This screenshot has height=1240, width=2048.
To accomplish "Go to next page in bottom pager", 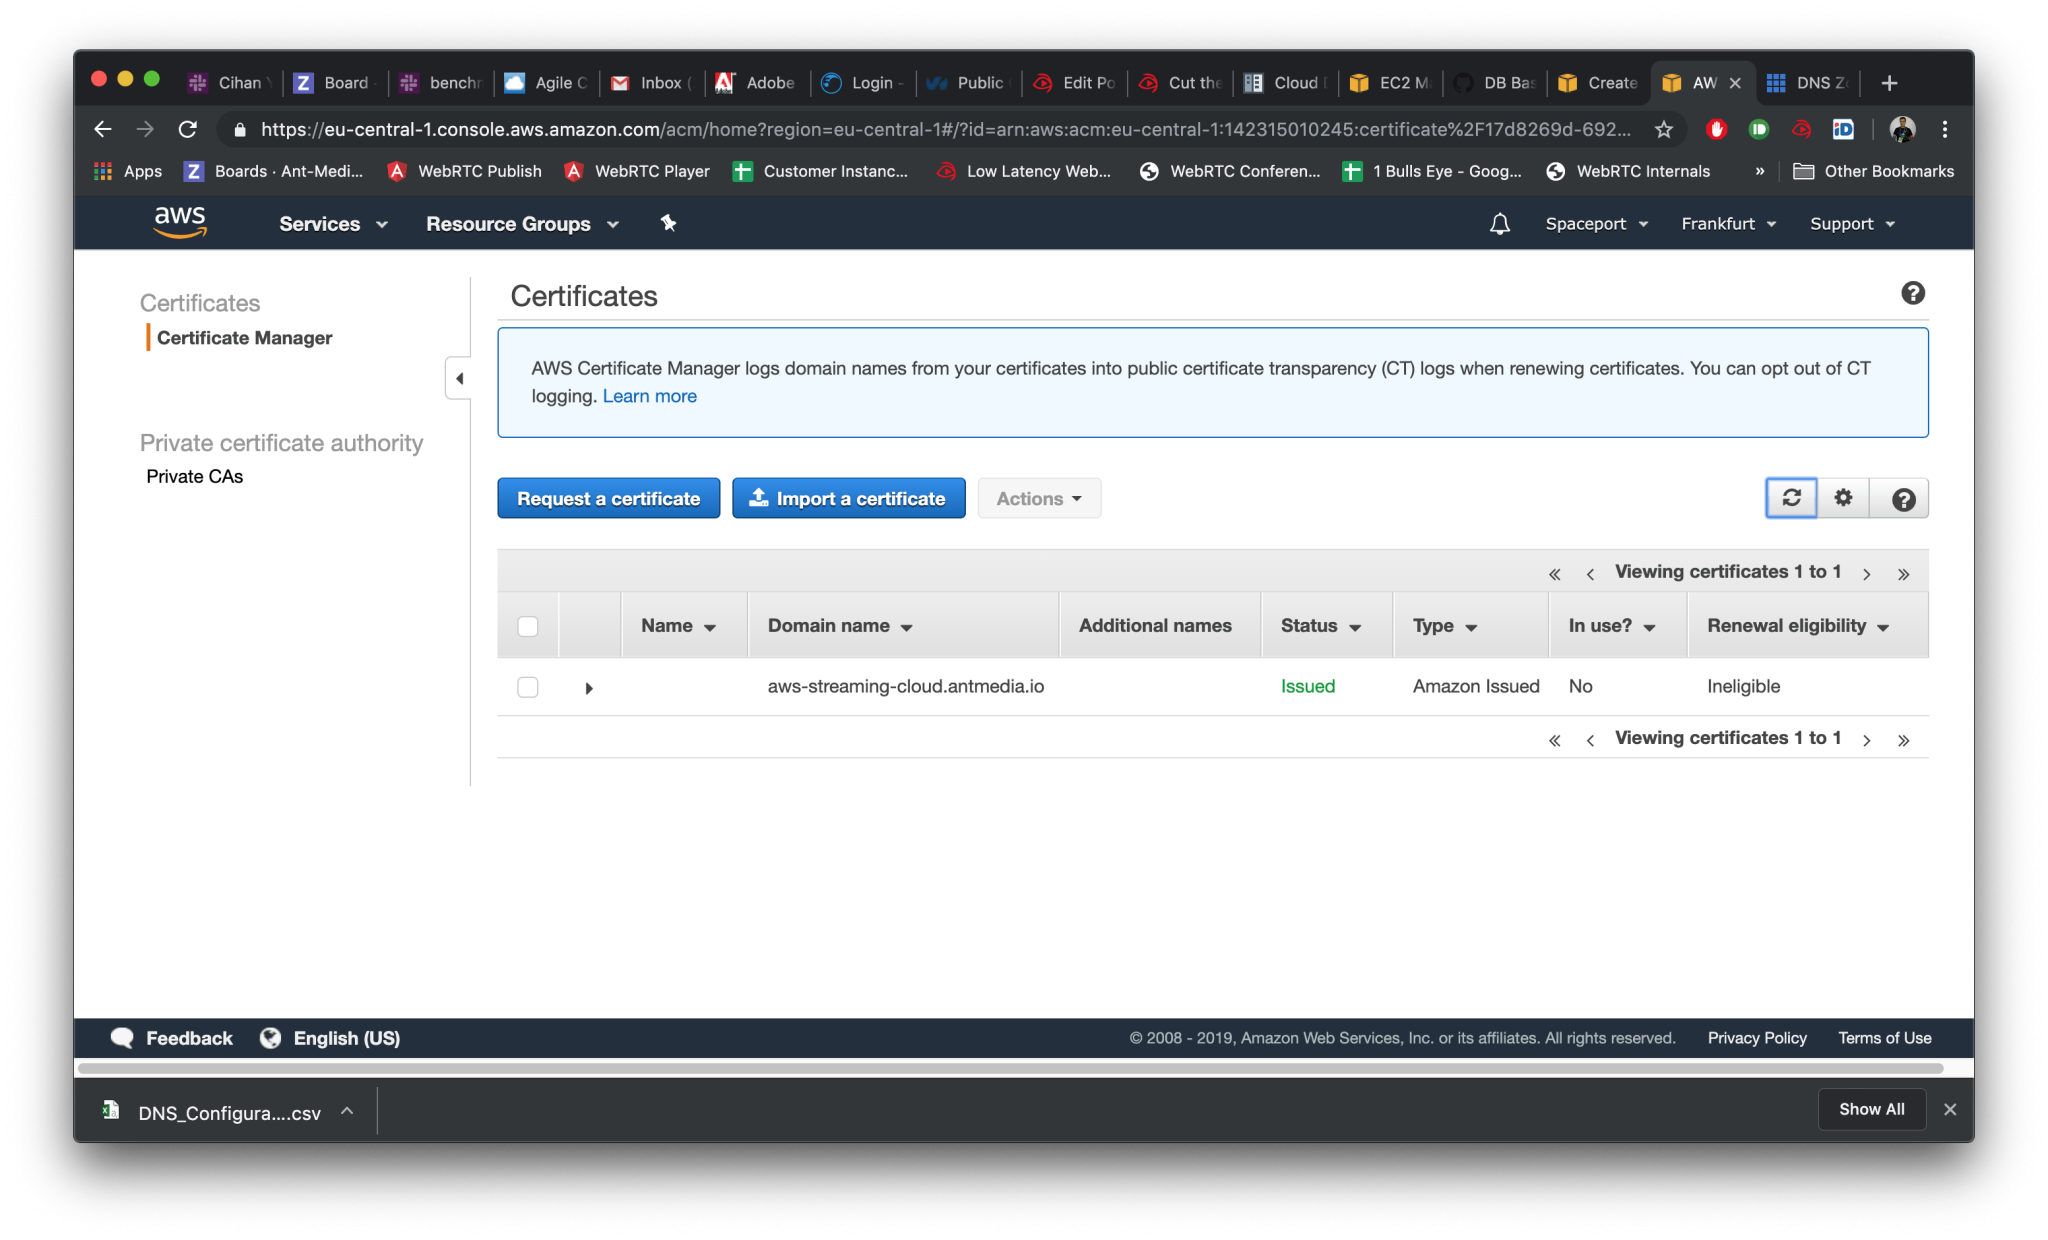I will pyautogui.click(x=1866, y=740).
